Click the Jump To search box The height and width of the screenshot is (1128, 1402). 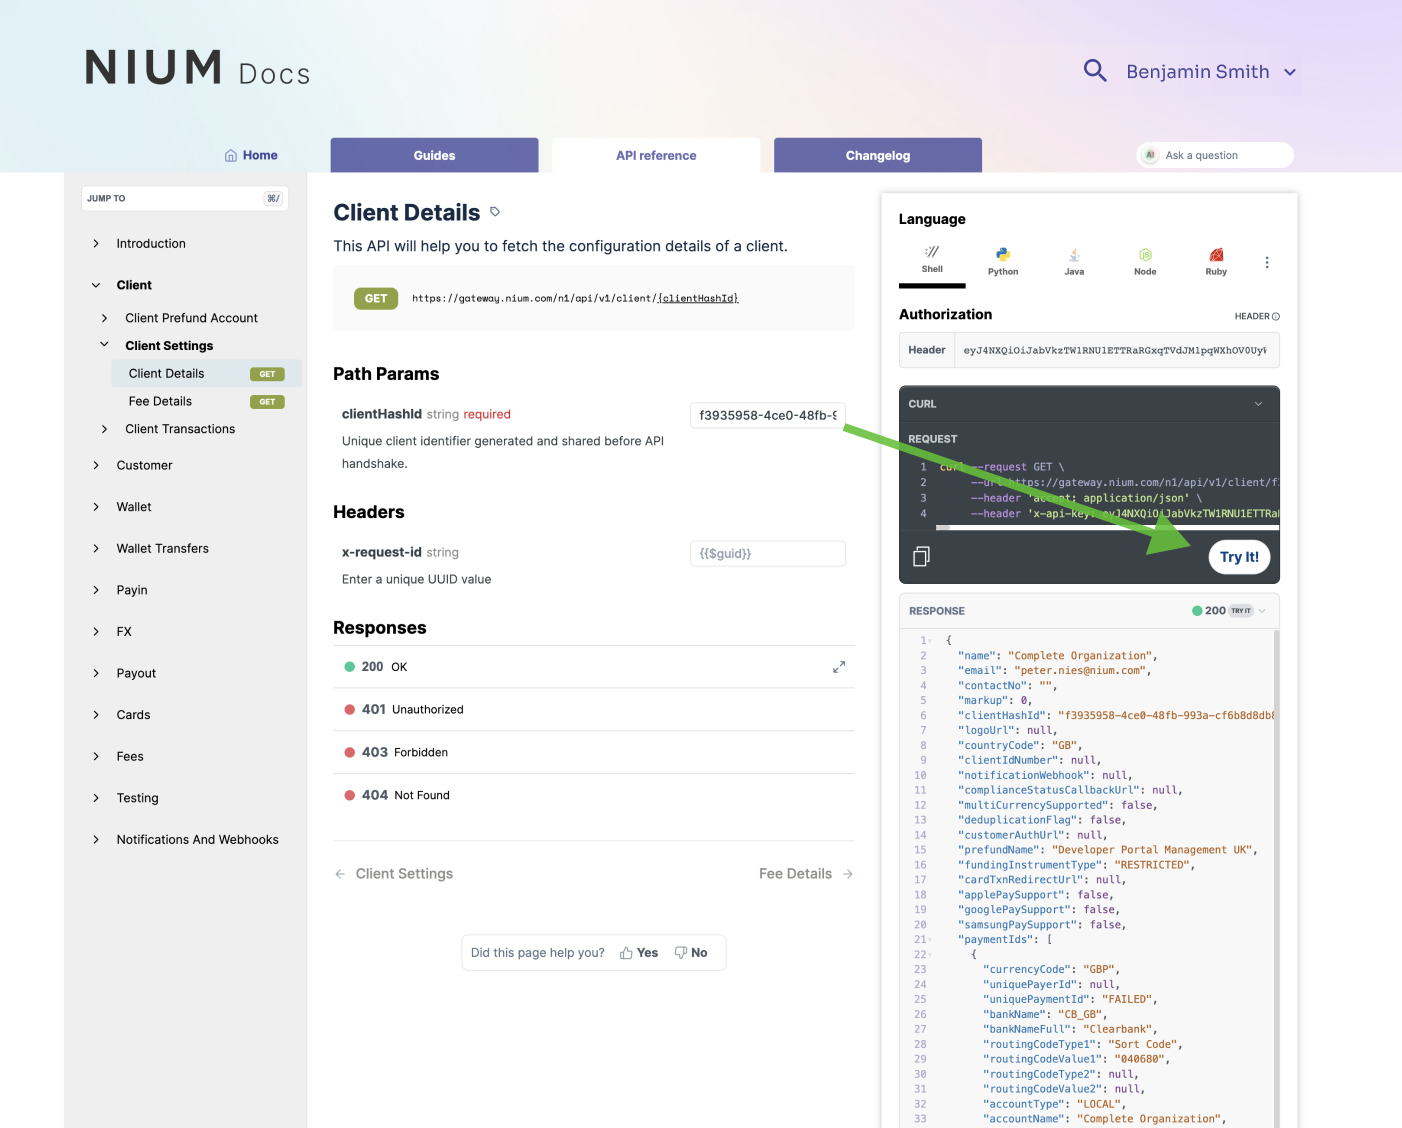[185, 198]
